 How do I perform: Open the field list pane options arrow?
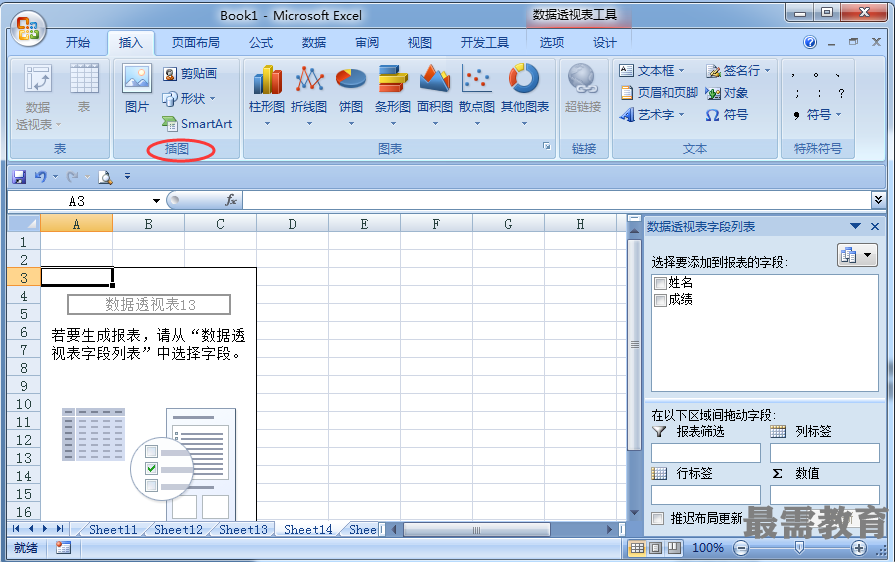[x=855, y=227]
